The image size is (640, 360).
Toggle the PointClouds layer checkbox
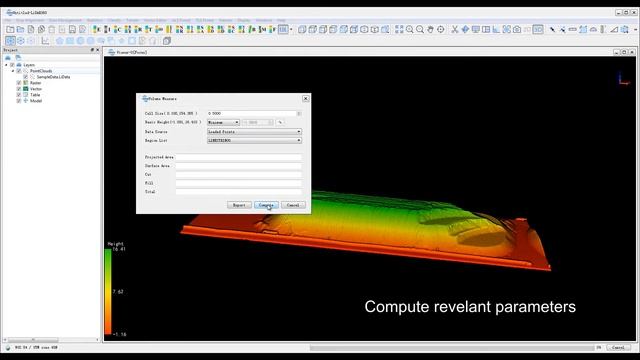point(18,71)
